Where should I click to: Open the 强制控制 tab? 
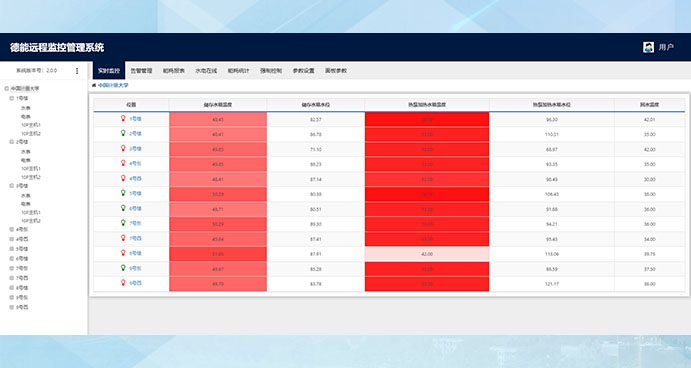(x=271, y=71)
